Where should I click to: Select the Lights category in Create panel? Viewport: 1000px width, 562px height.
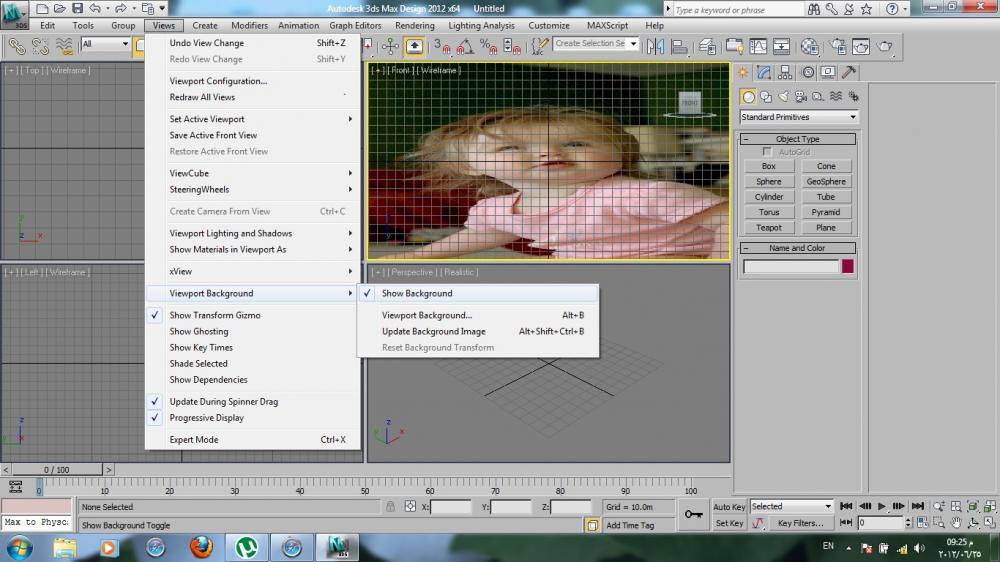[x=783, y=96]
